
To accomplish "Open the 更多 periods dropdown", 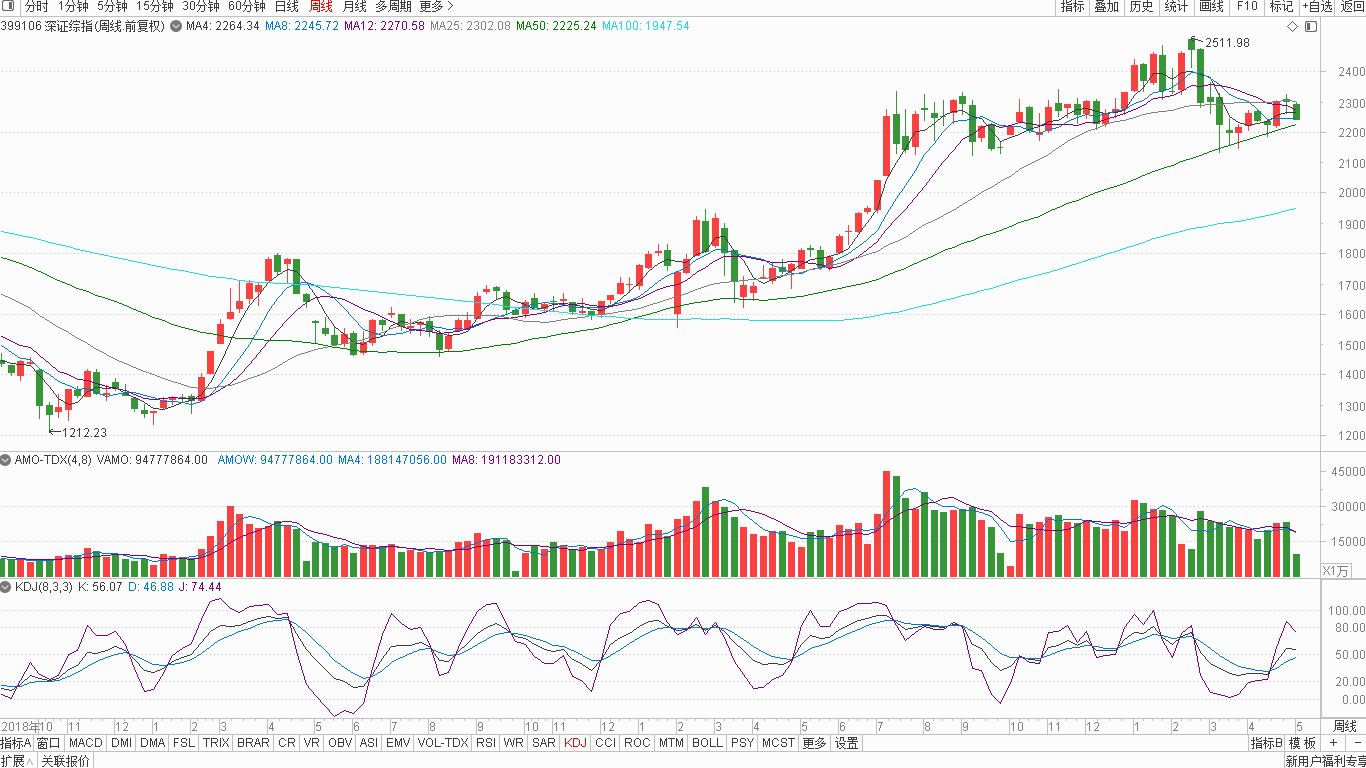I will pos(436,6).
